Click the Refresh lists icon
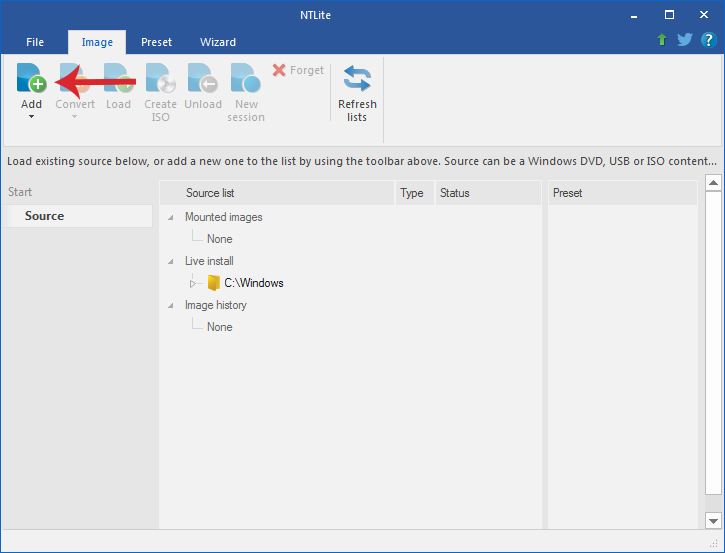The image size is (725, 553). click(x=357, y=78)
